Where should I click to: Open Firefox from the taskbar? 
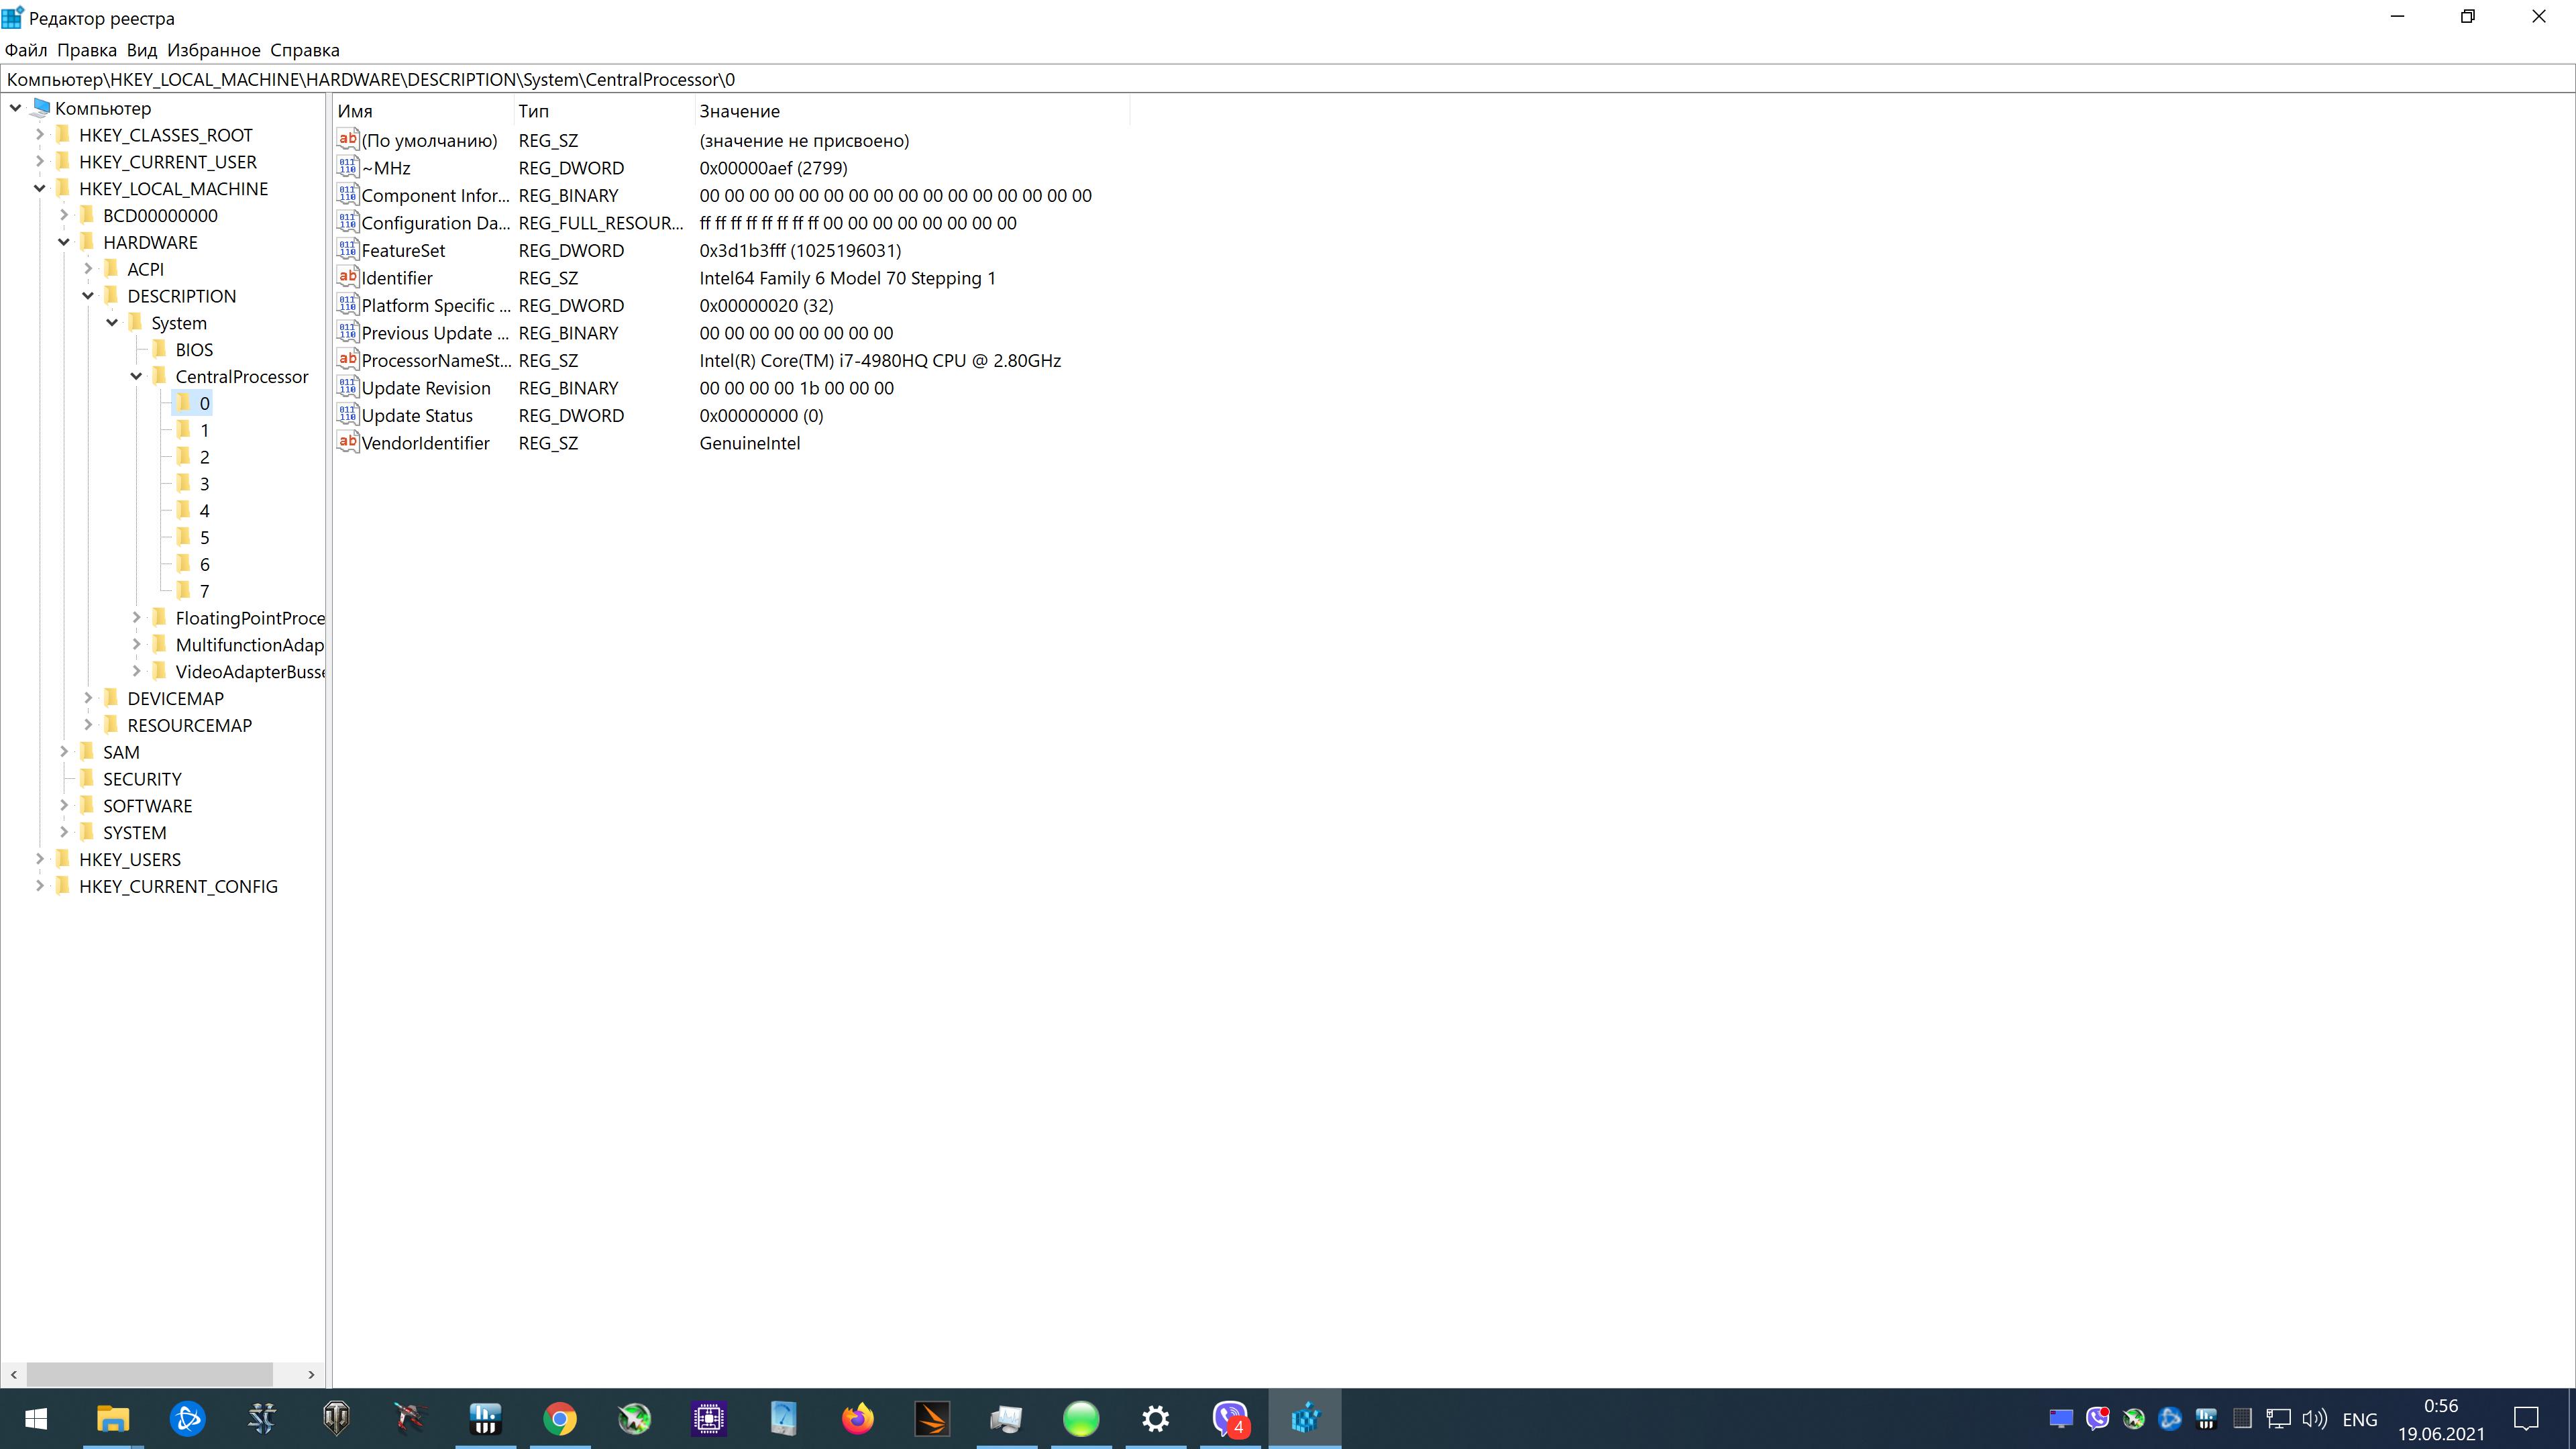click(x=857, y=1418)
